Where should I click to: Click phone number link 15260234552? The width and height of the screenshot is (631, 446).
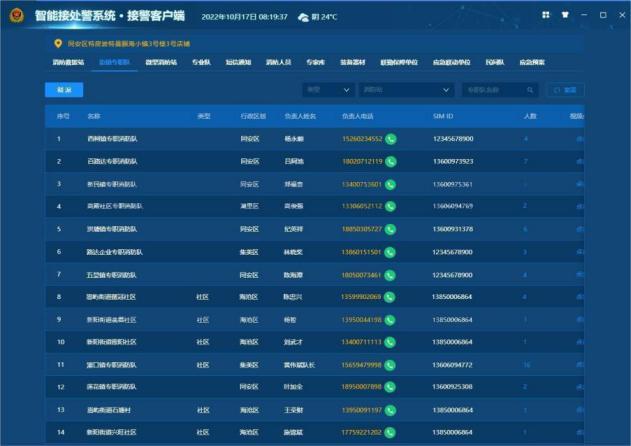point(362,139)
